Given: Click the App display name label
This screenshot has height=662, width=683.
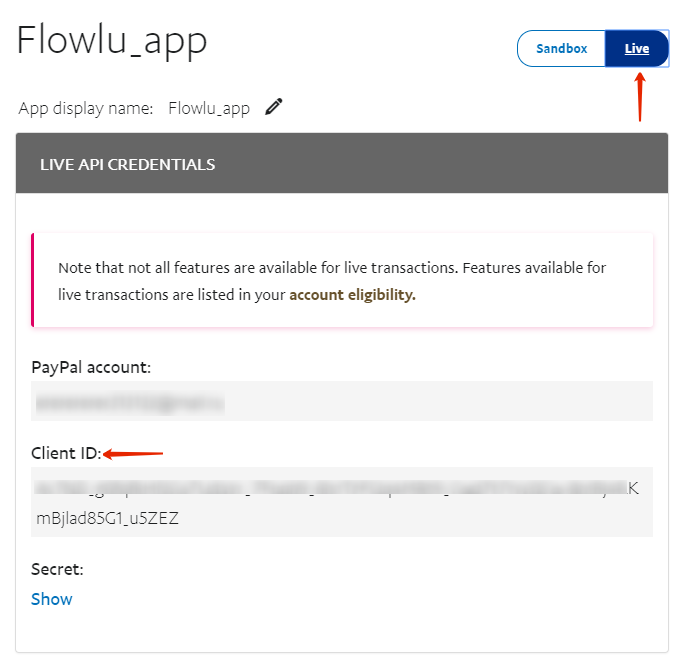Looking at the screenshot, I should click(x=86, y=108).
